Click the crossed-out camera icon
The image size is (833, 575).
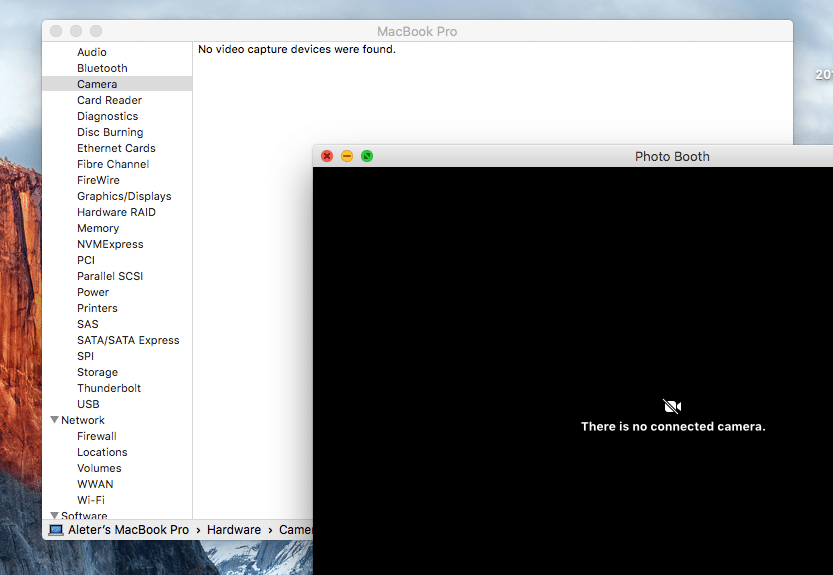pos(672,407)
